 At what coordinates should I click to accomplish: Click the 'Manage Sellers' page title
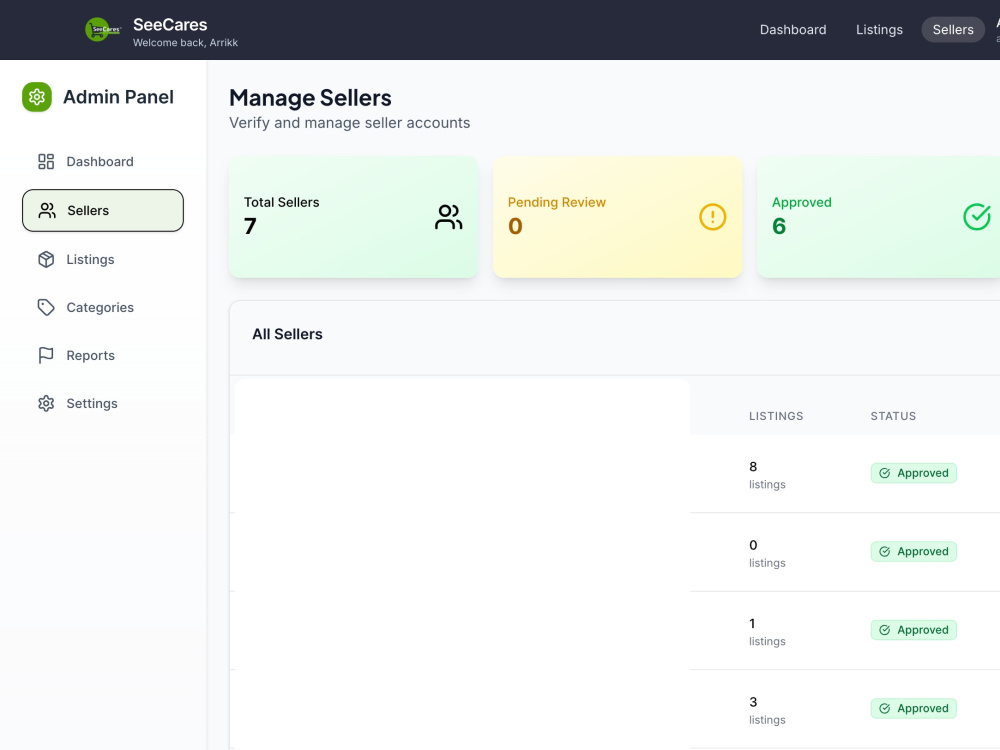point(311,98)
